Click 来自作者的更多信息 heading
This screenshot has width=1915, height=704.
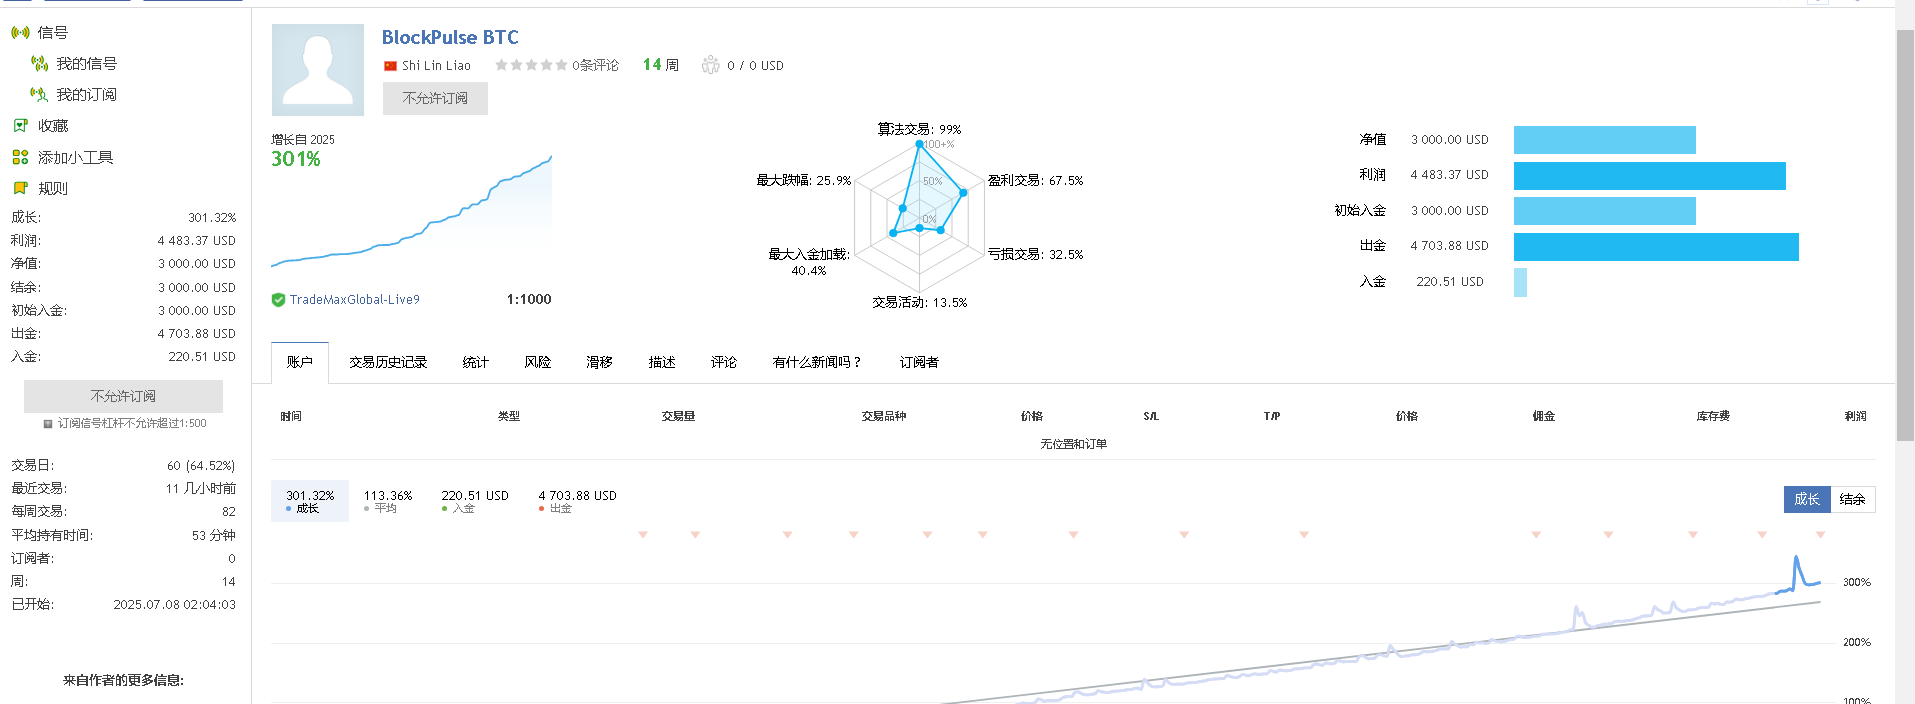[123, 680]
